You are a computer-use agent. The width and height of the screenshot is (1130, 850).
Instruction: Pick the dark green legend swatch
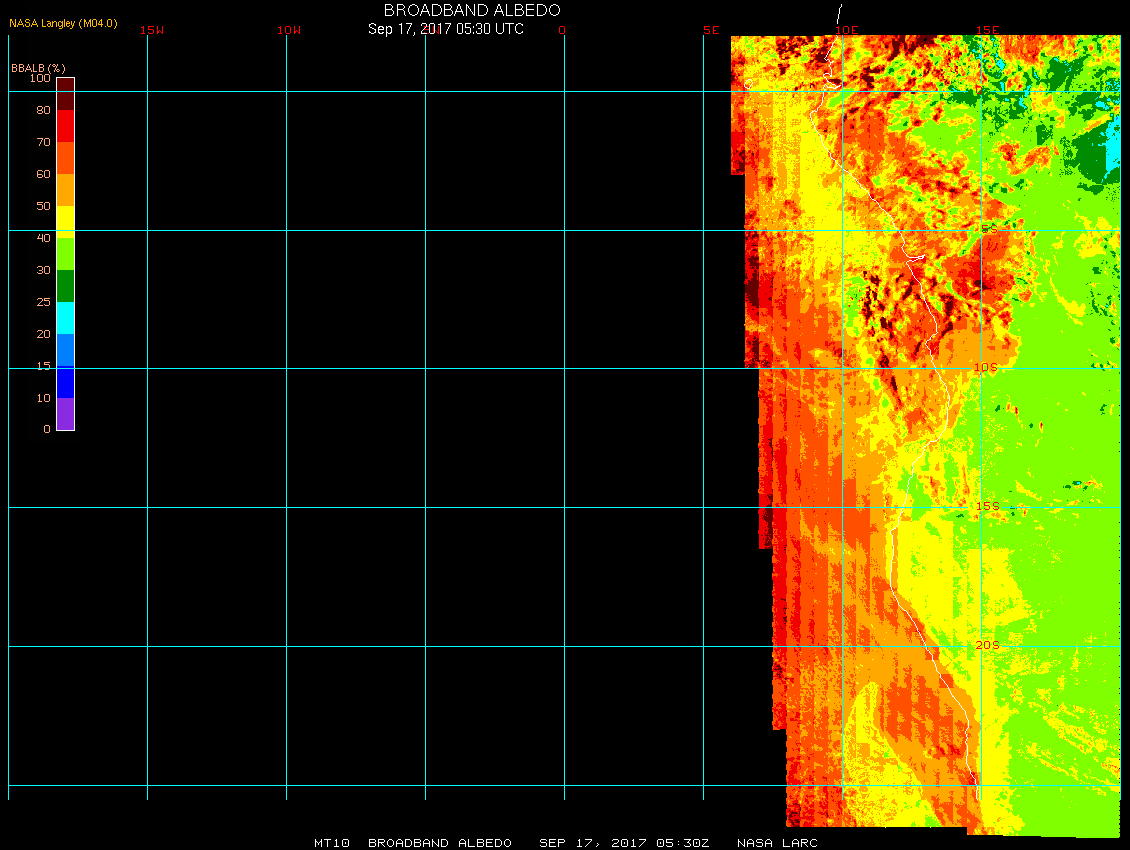pos(65,286)
